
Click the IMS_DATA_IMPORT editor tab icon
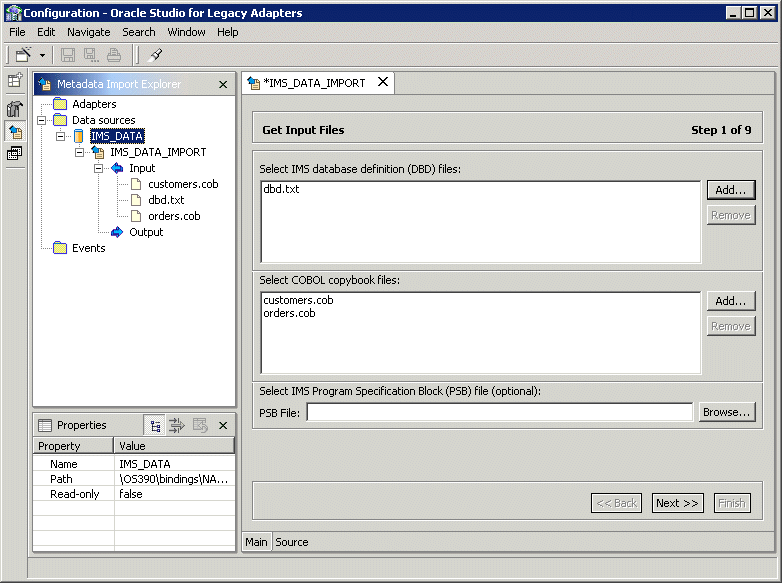[254, 83]
